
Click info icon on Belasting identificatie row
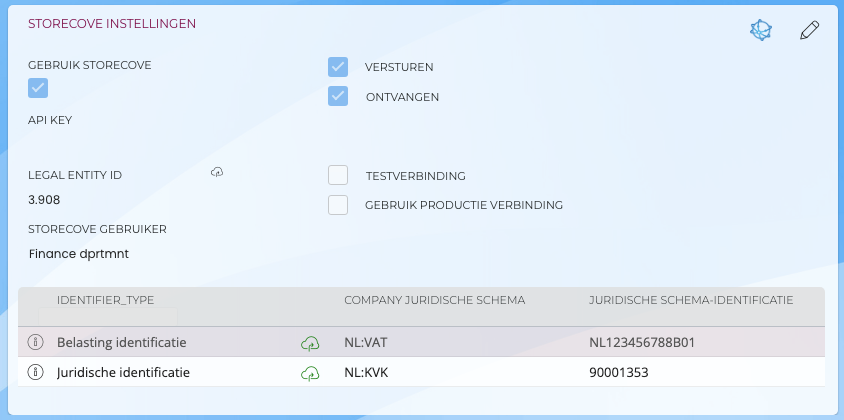pyautogui.click(x=36, y=342)
